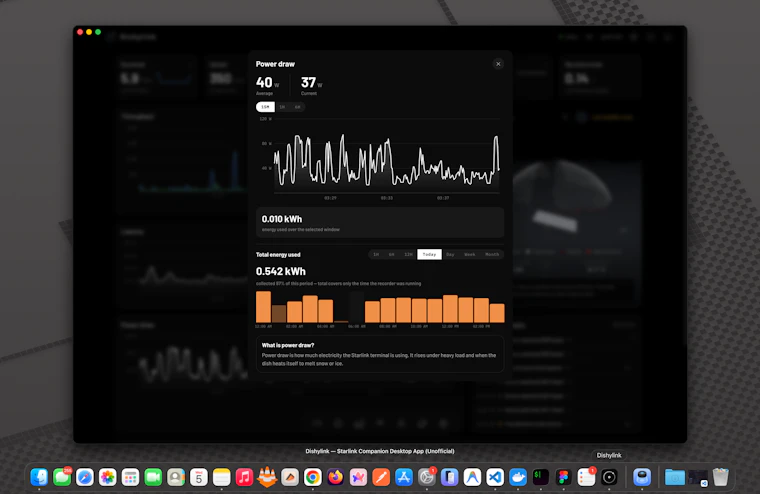
Task: Open Firefox from the dock
Action: point(335,478)
